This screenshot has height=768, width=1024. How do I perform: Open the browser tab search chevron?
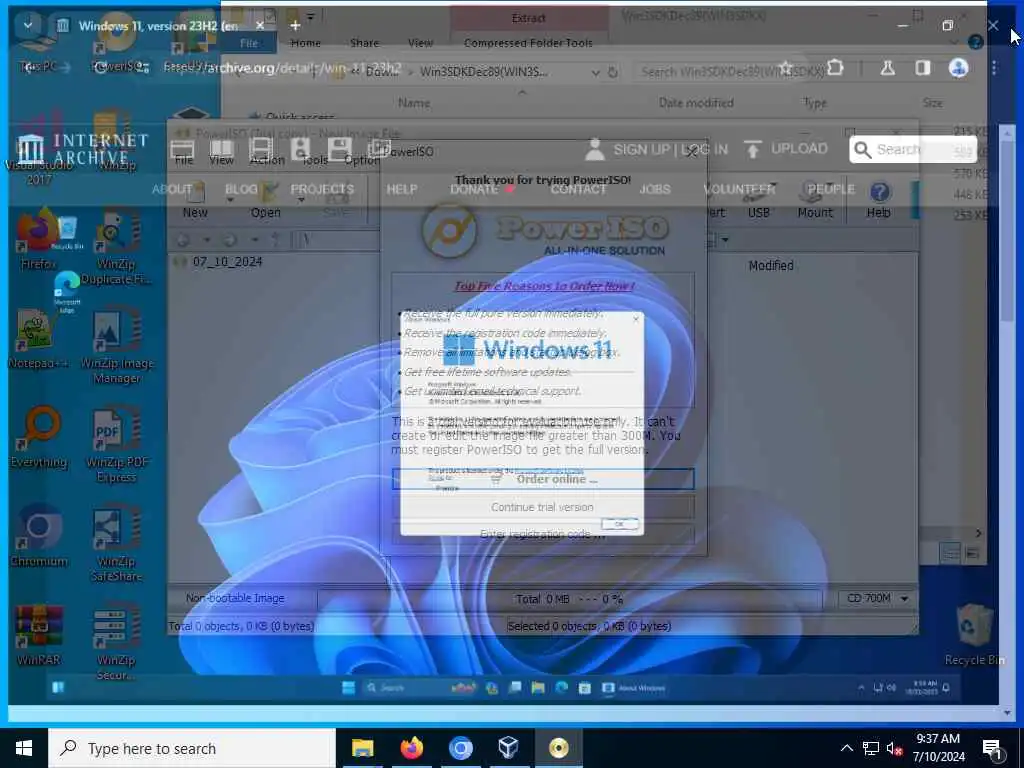point(27,25)
